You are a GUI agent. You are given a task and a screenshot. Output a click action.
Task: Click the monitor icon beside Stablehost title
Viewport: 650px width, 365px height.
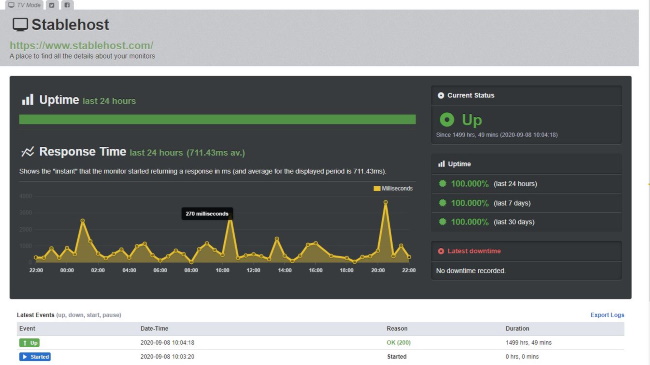coord(20,24)
